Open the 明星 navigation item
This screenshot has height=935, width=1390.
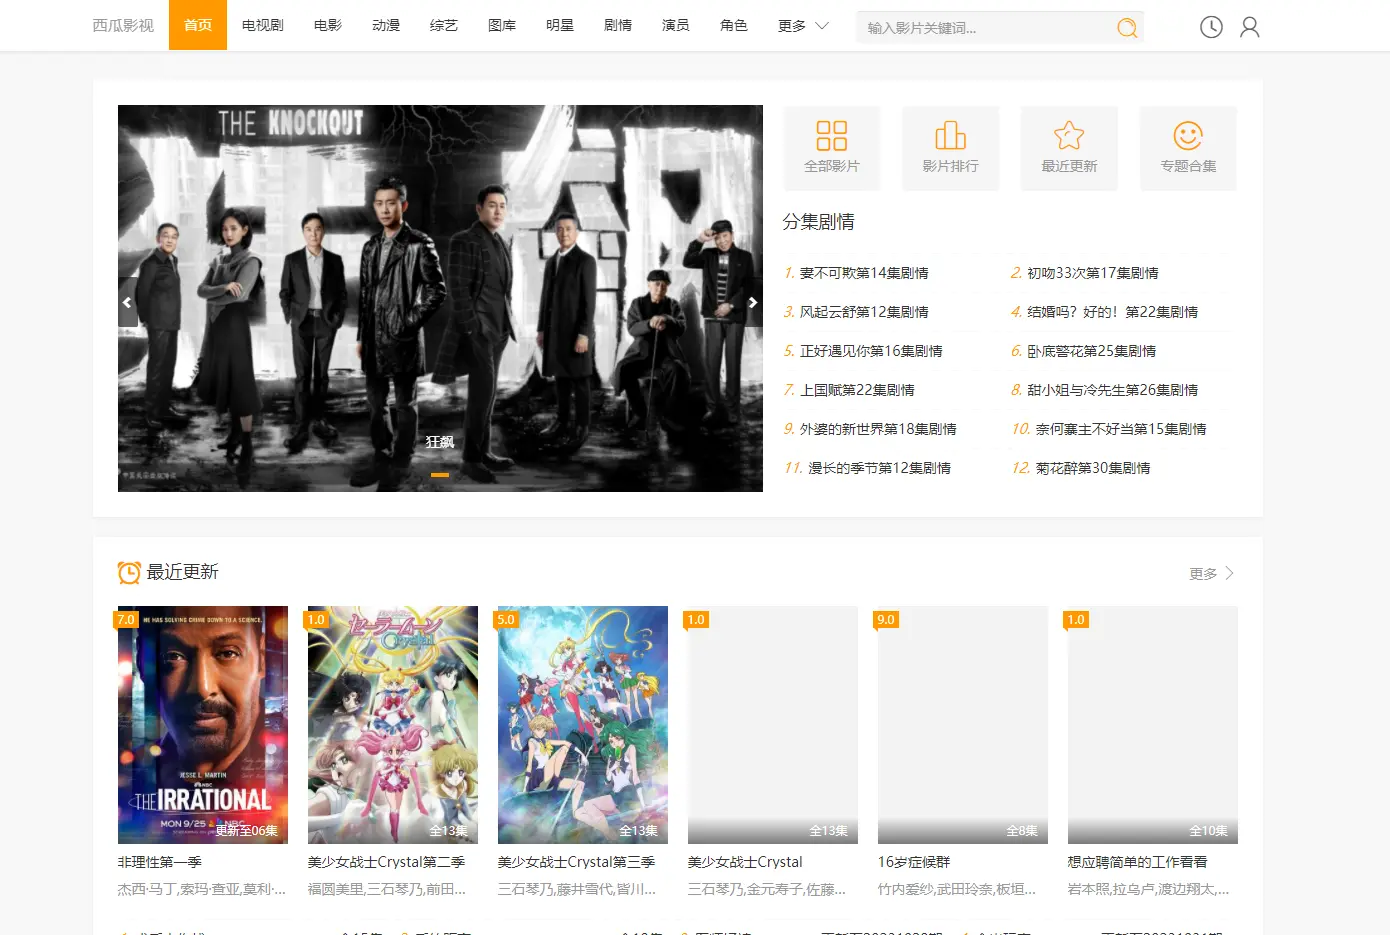(560, 26)
